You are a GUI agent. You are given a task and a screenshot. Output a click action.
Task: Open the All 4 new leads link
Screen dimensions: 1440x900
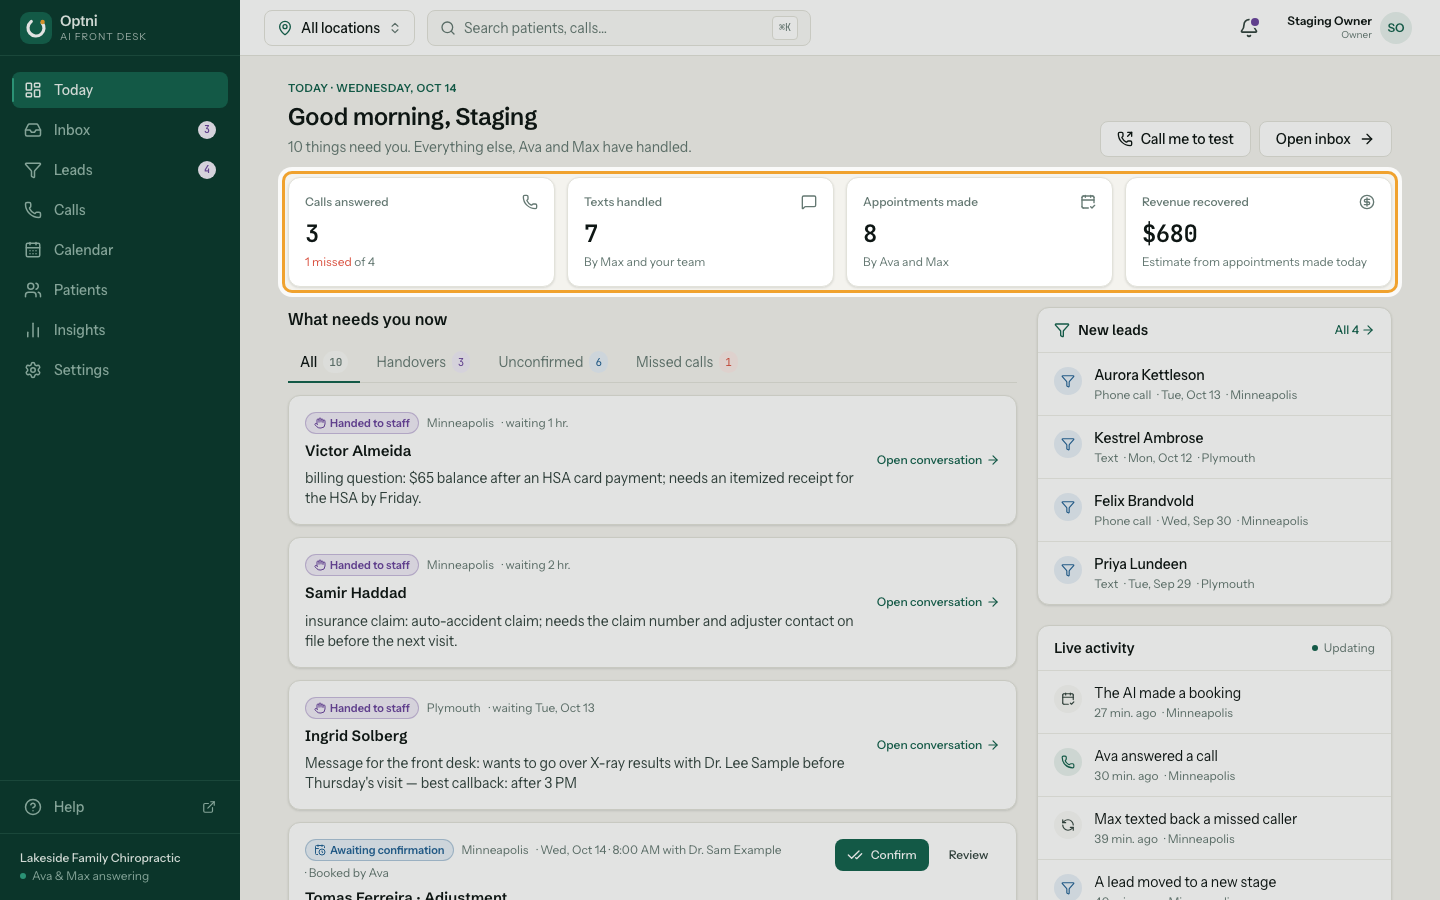[x=1354, y=330]
